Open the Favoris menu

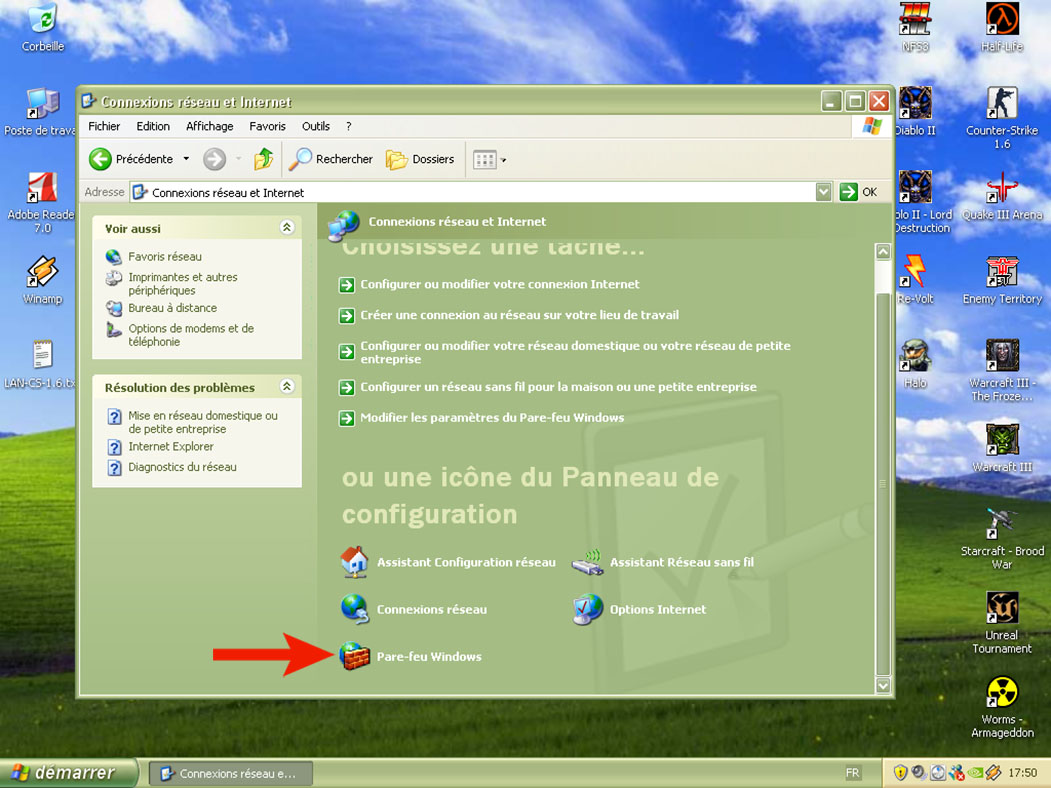[267, 126]
